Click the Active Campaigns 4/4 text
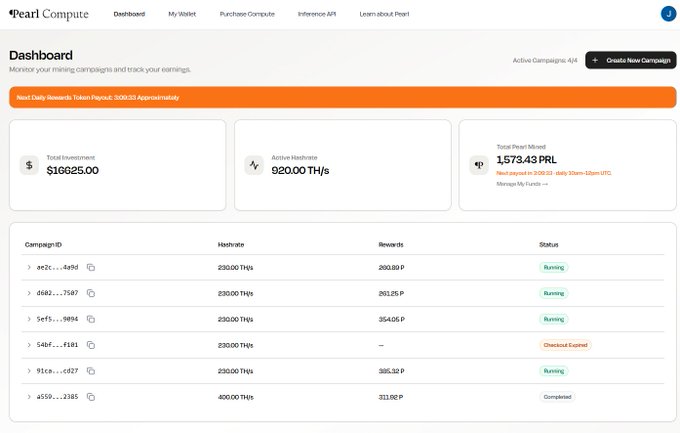 tap(545, 60)
